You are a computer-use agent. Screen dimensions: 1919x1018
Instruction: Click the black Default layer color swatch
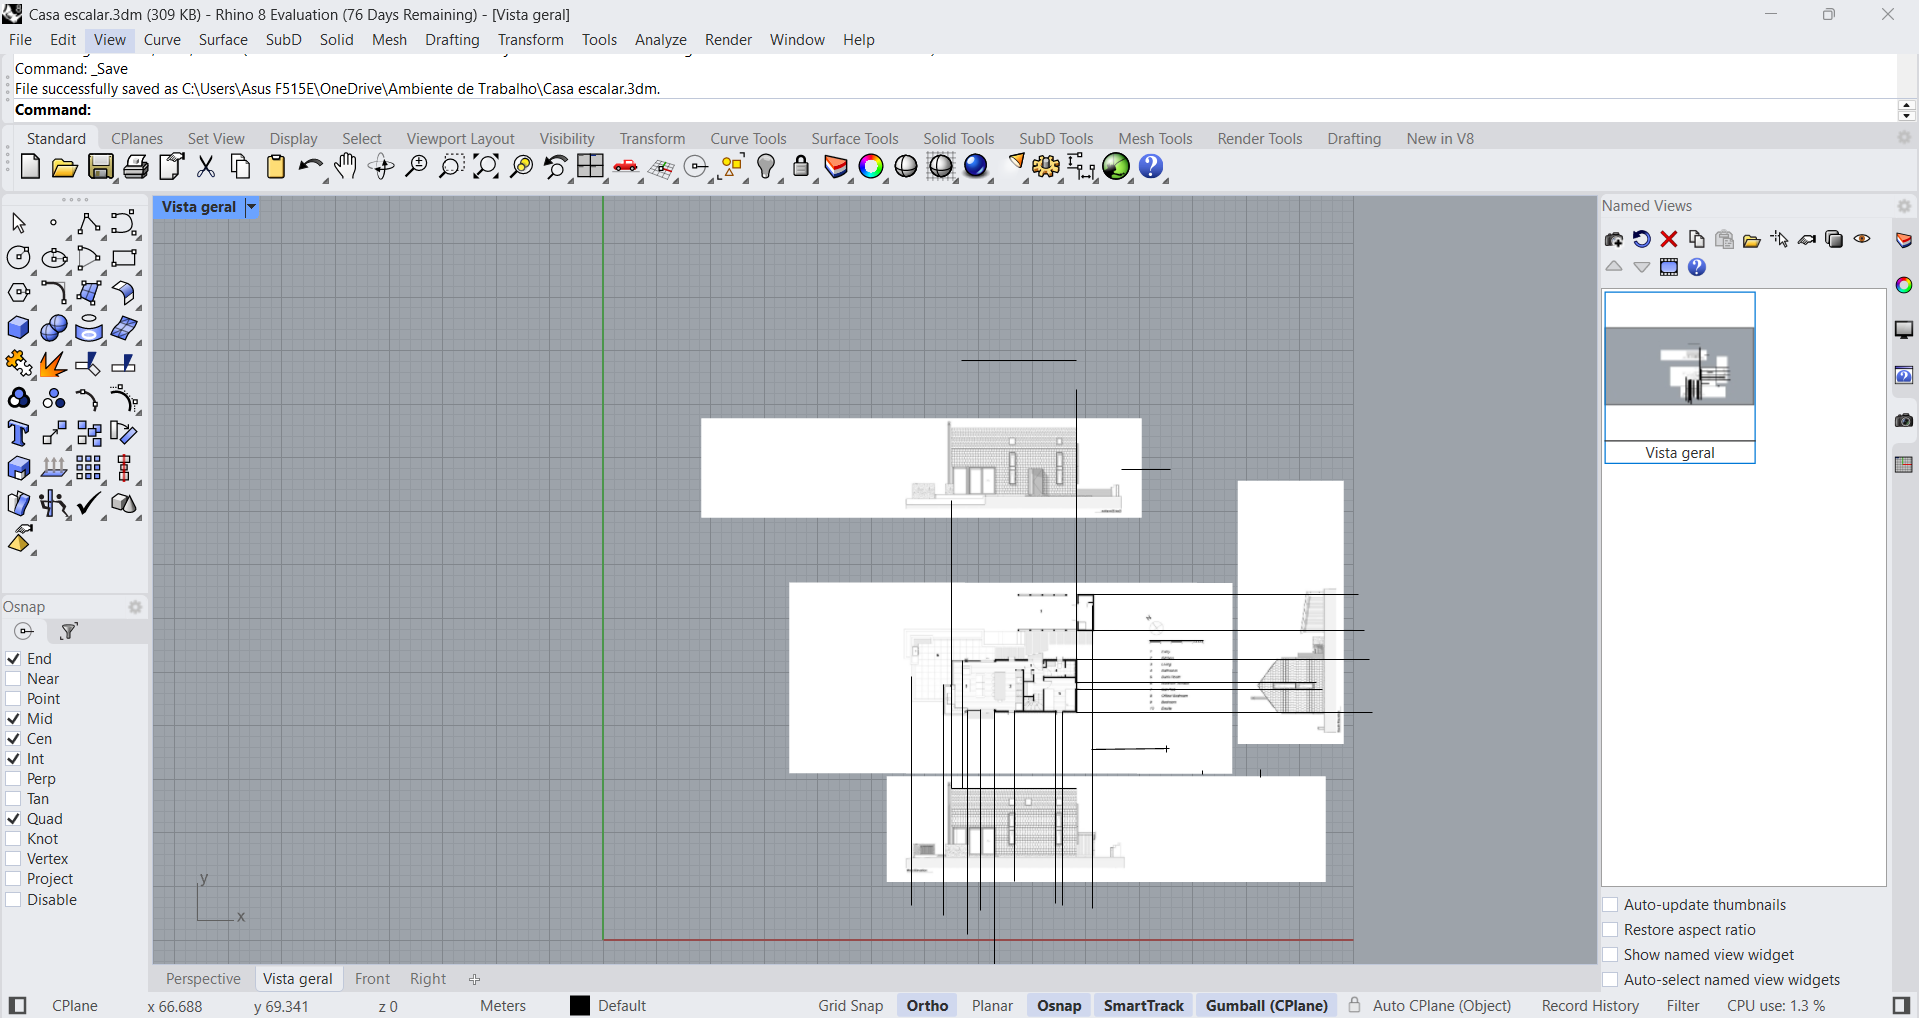coord(580,1006)
